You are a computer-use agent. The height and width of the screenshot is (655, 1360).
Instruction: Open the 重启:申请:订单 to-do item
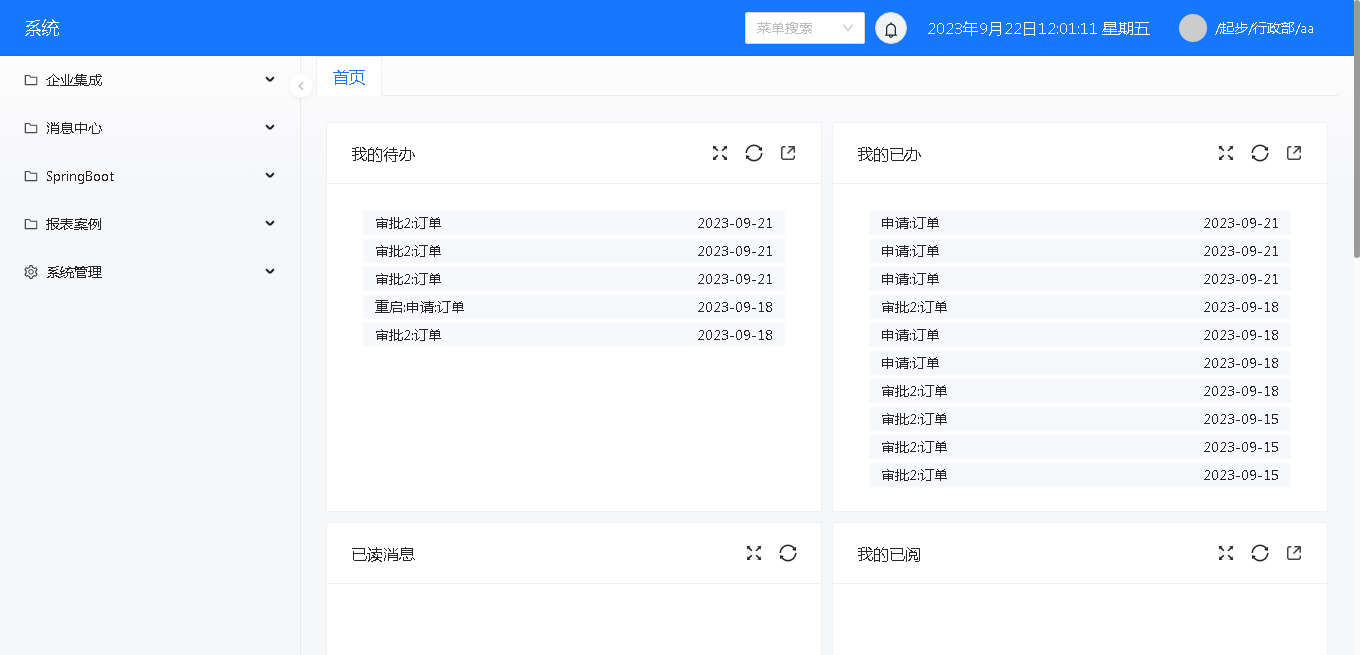(420, 307)
